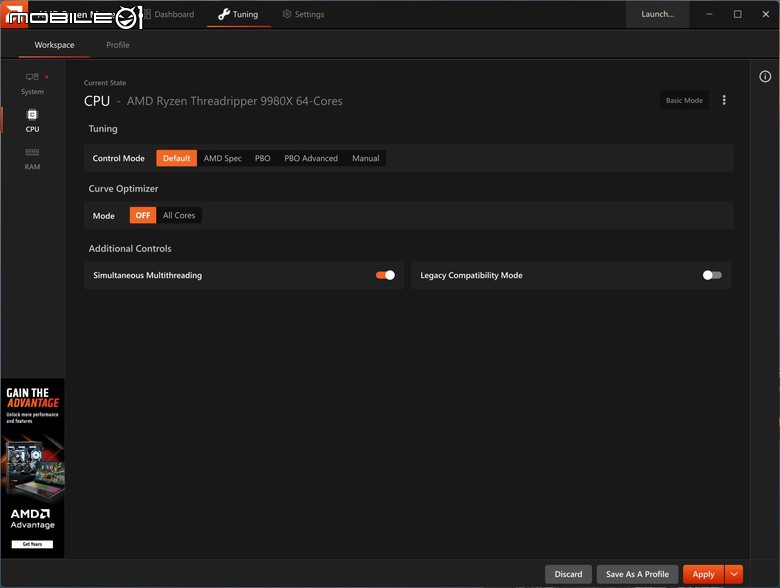Open the RAM section in sidebar

32,159
